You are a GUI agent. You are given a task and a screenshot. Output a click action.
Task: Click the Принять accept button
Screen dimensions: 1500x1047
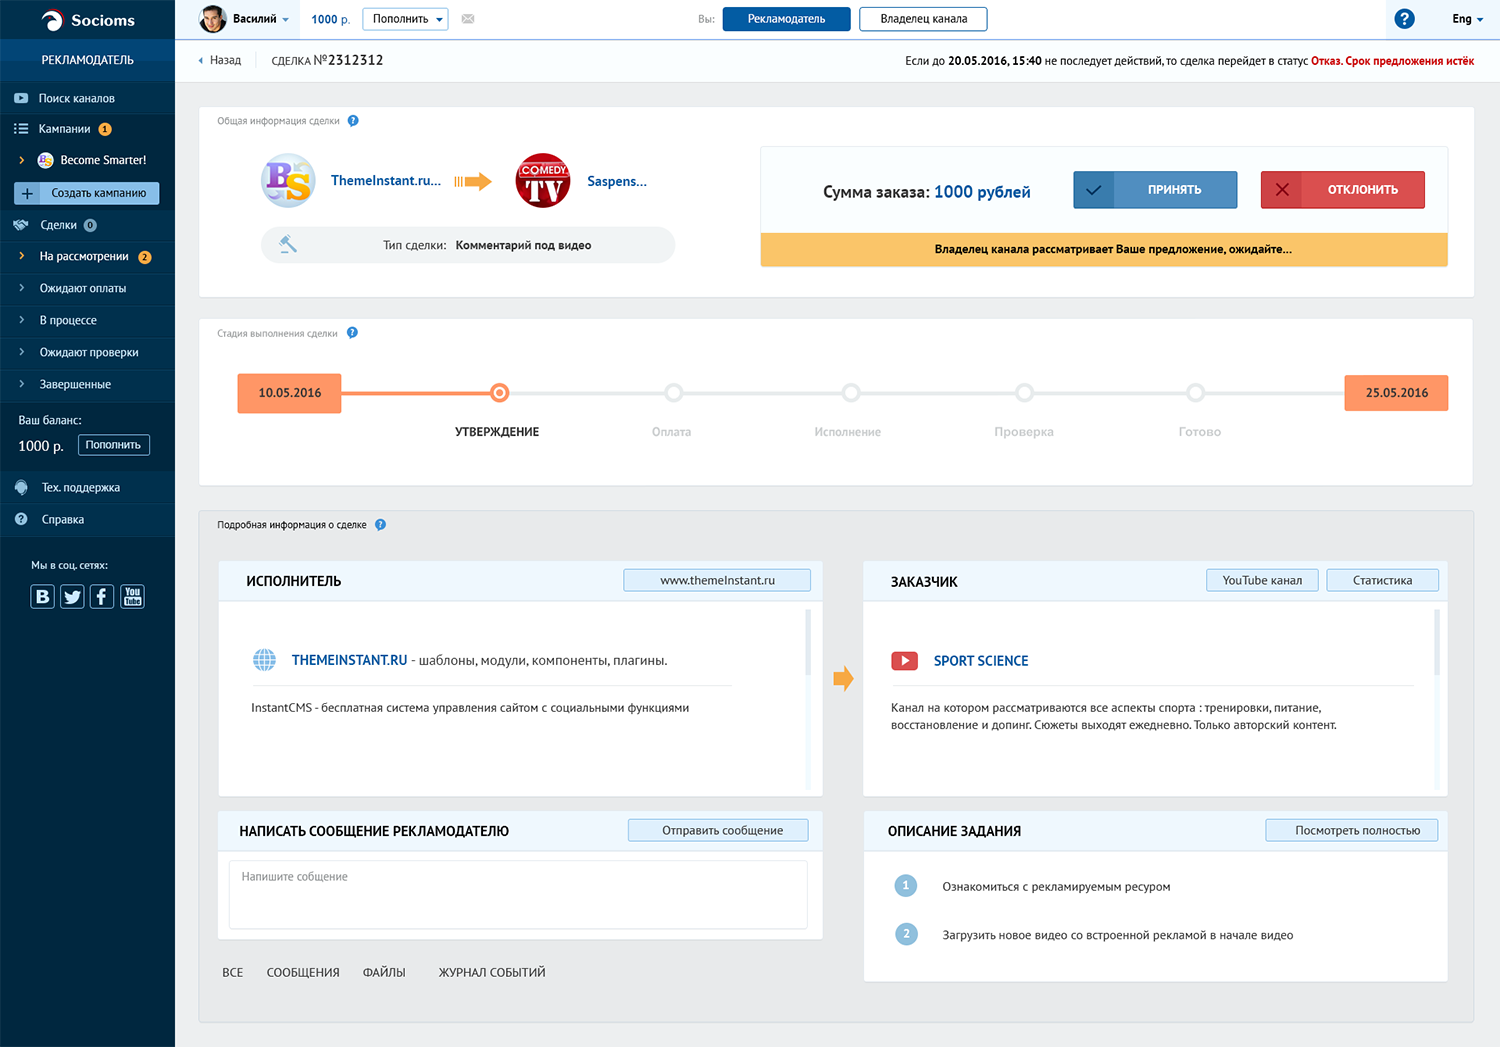click(1155, 190)
